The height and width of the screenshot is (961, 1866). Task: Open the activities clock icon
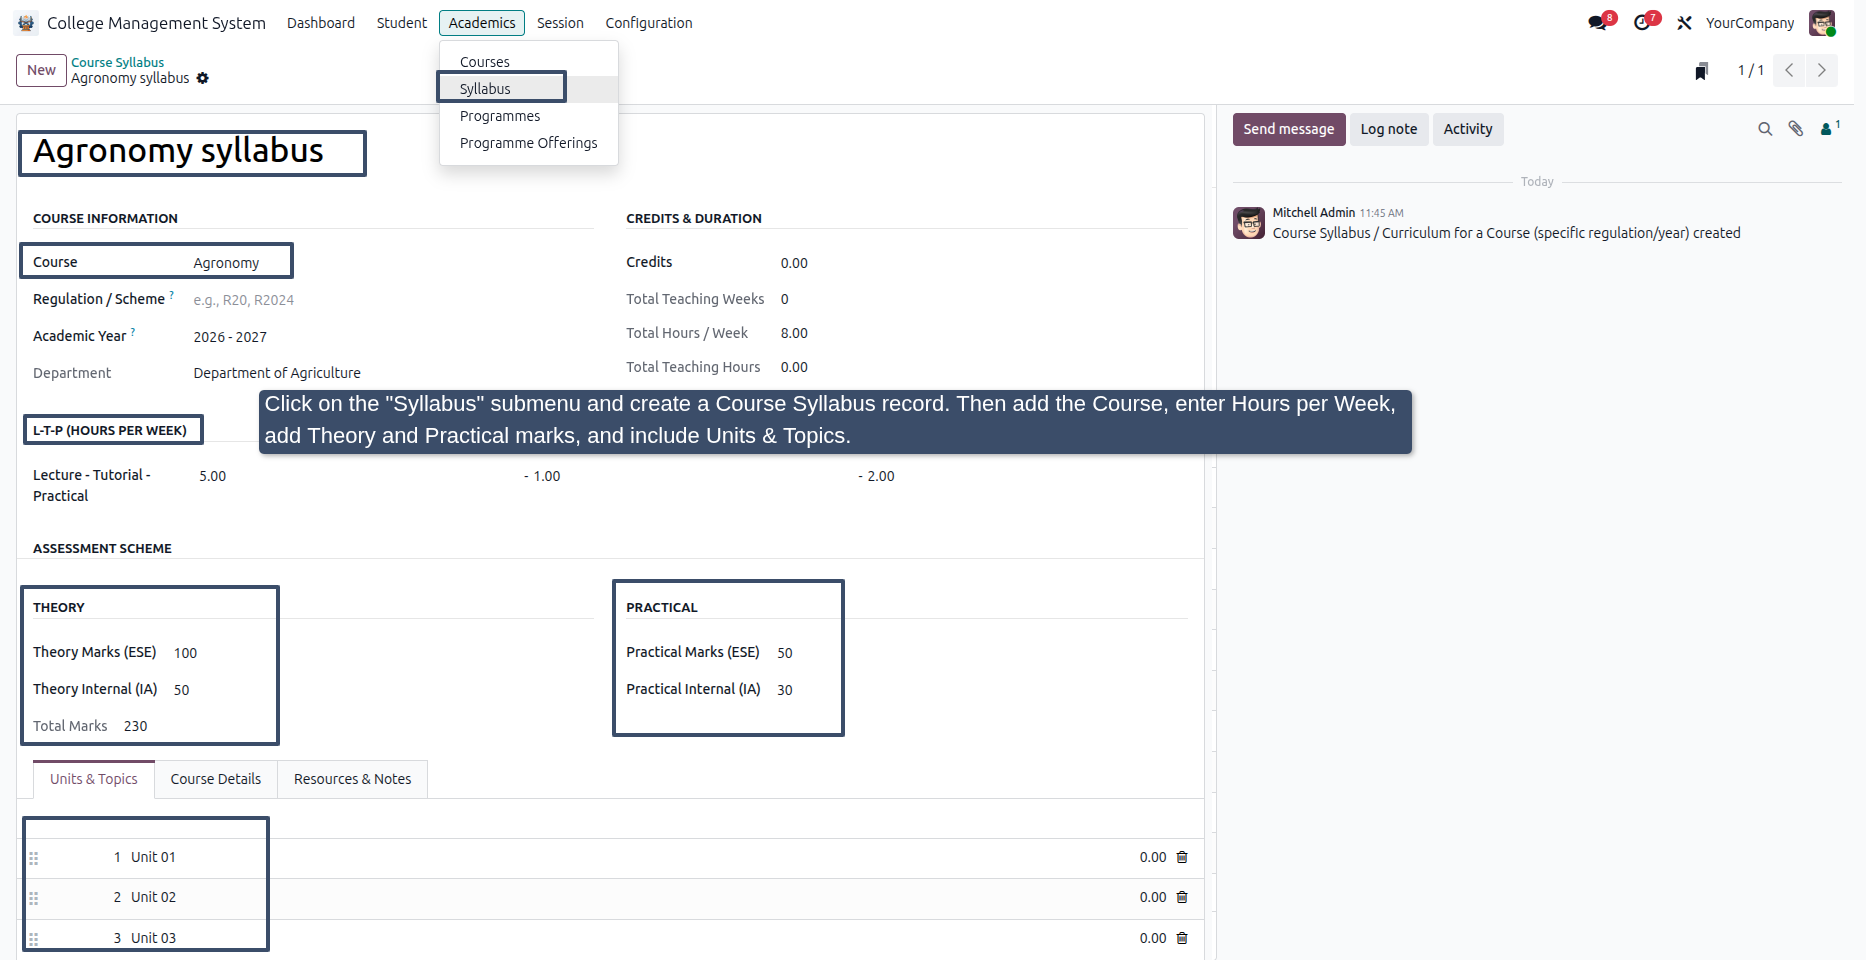pyautogui.click(x=1643, y=23)
